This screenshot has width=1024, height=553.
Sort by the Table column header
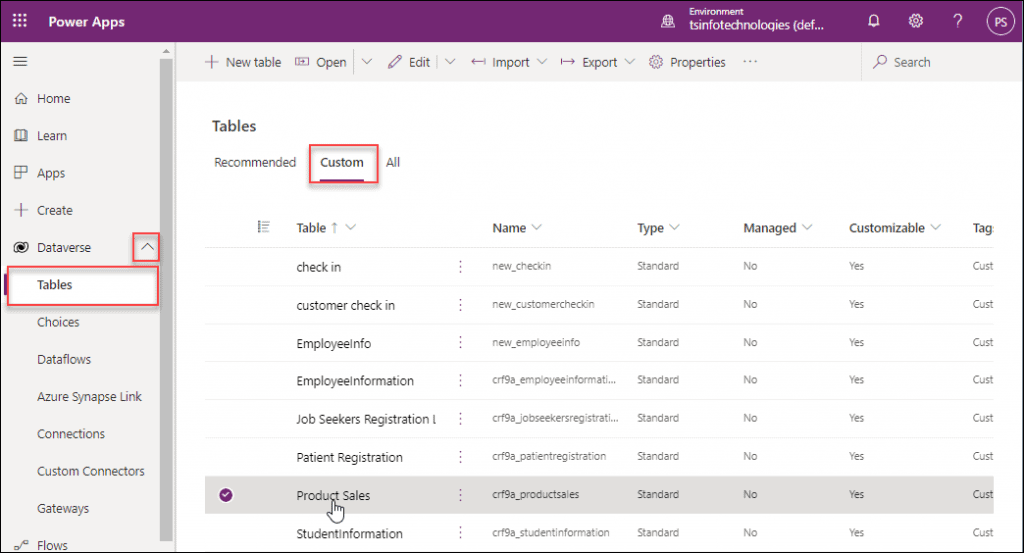pos(311,228)
